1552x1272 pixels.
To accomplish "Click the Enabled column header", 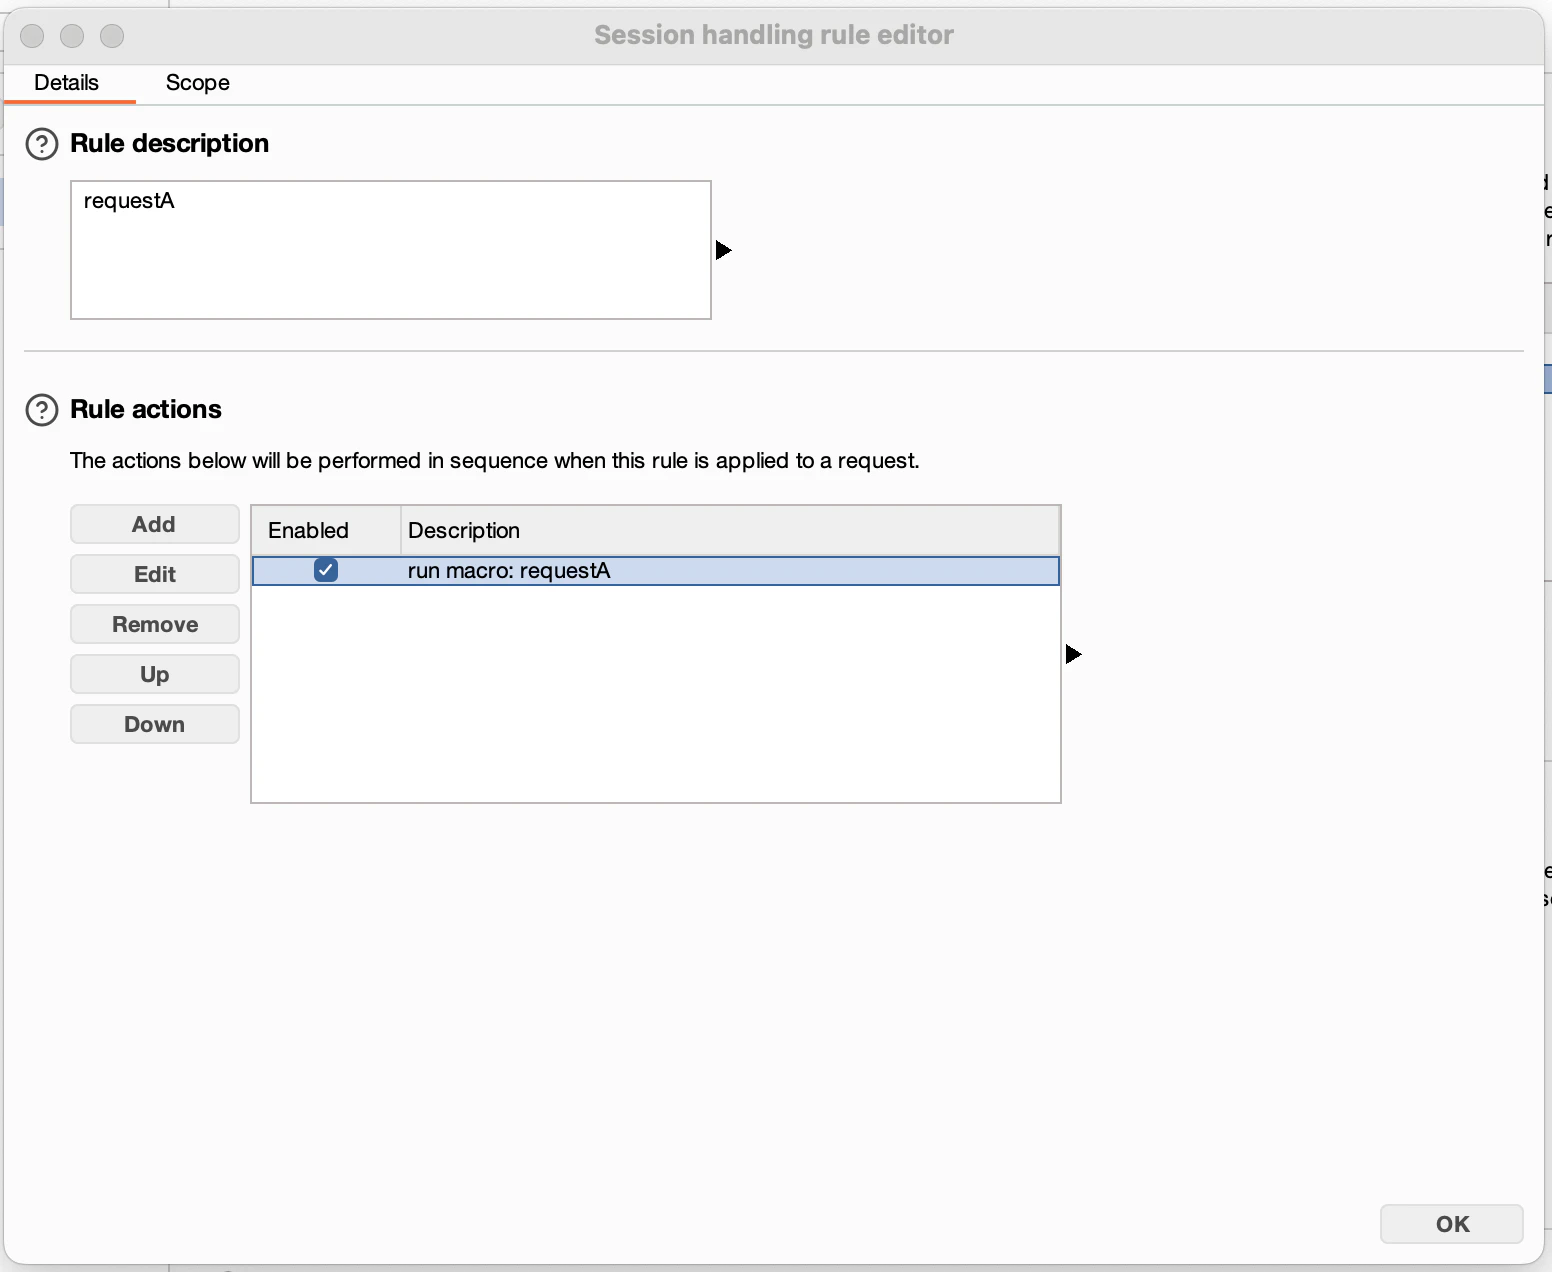I will tap(326, 530).
